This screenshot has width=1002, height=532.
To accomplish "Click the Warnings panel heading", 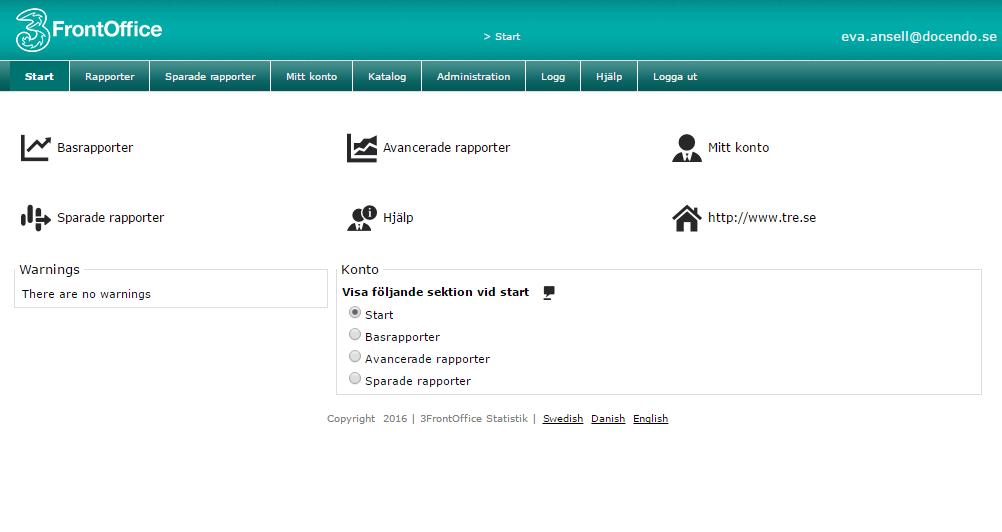I will pyautogui.click(x=50, y=270).
